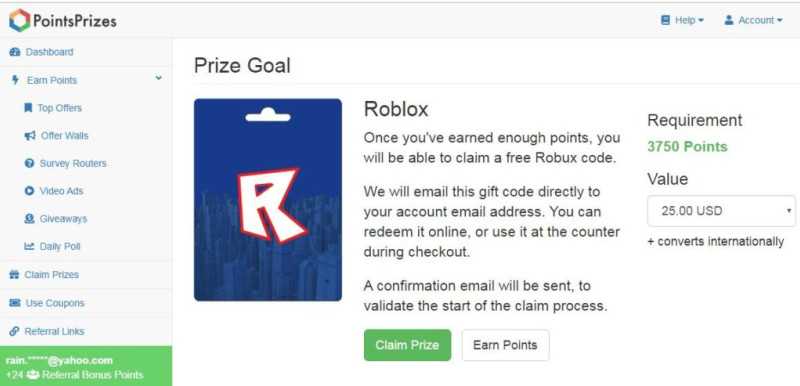Open the Help dropdown menu
800x386 pixels.
[x=682, y=20]
